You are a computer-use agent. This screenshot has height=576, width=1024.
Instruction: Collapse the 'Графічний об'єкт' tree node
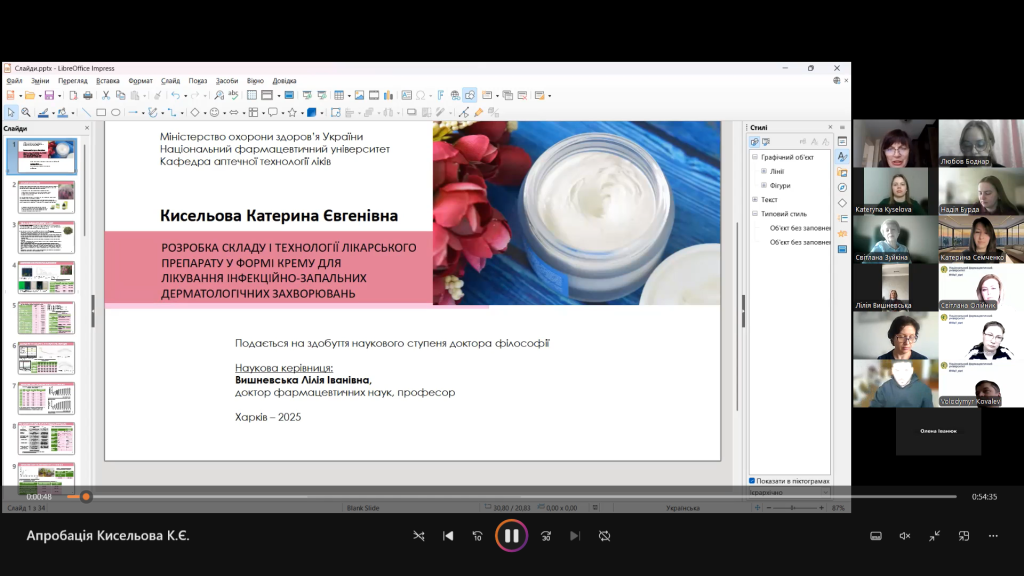(x=755, y=157)
